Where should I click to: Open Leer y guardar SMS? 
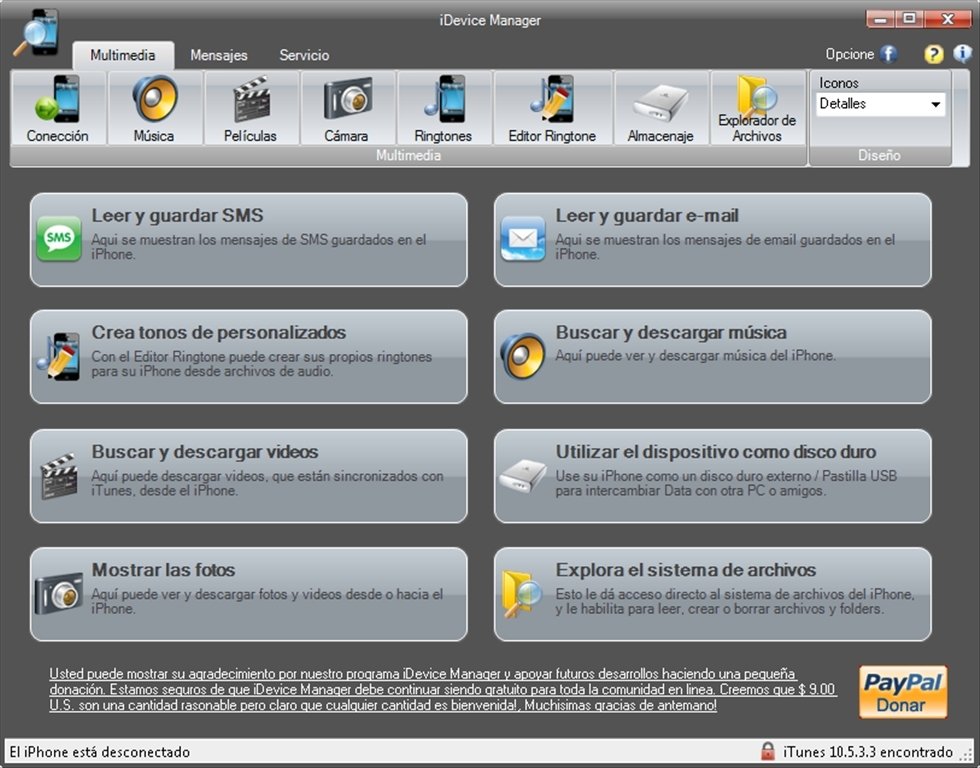(249, 239)
